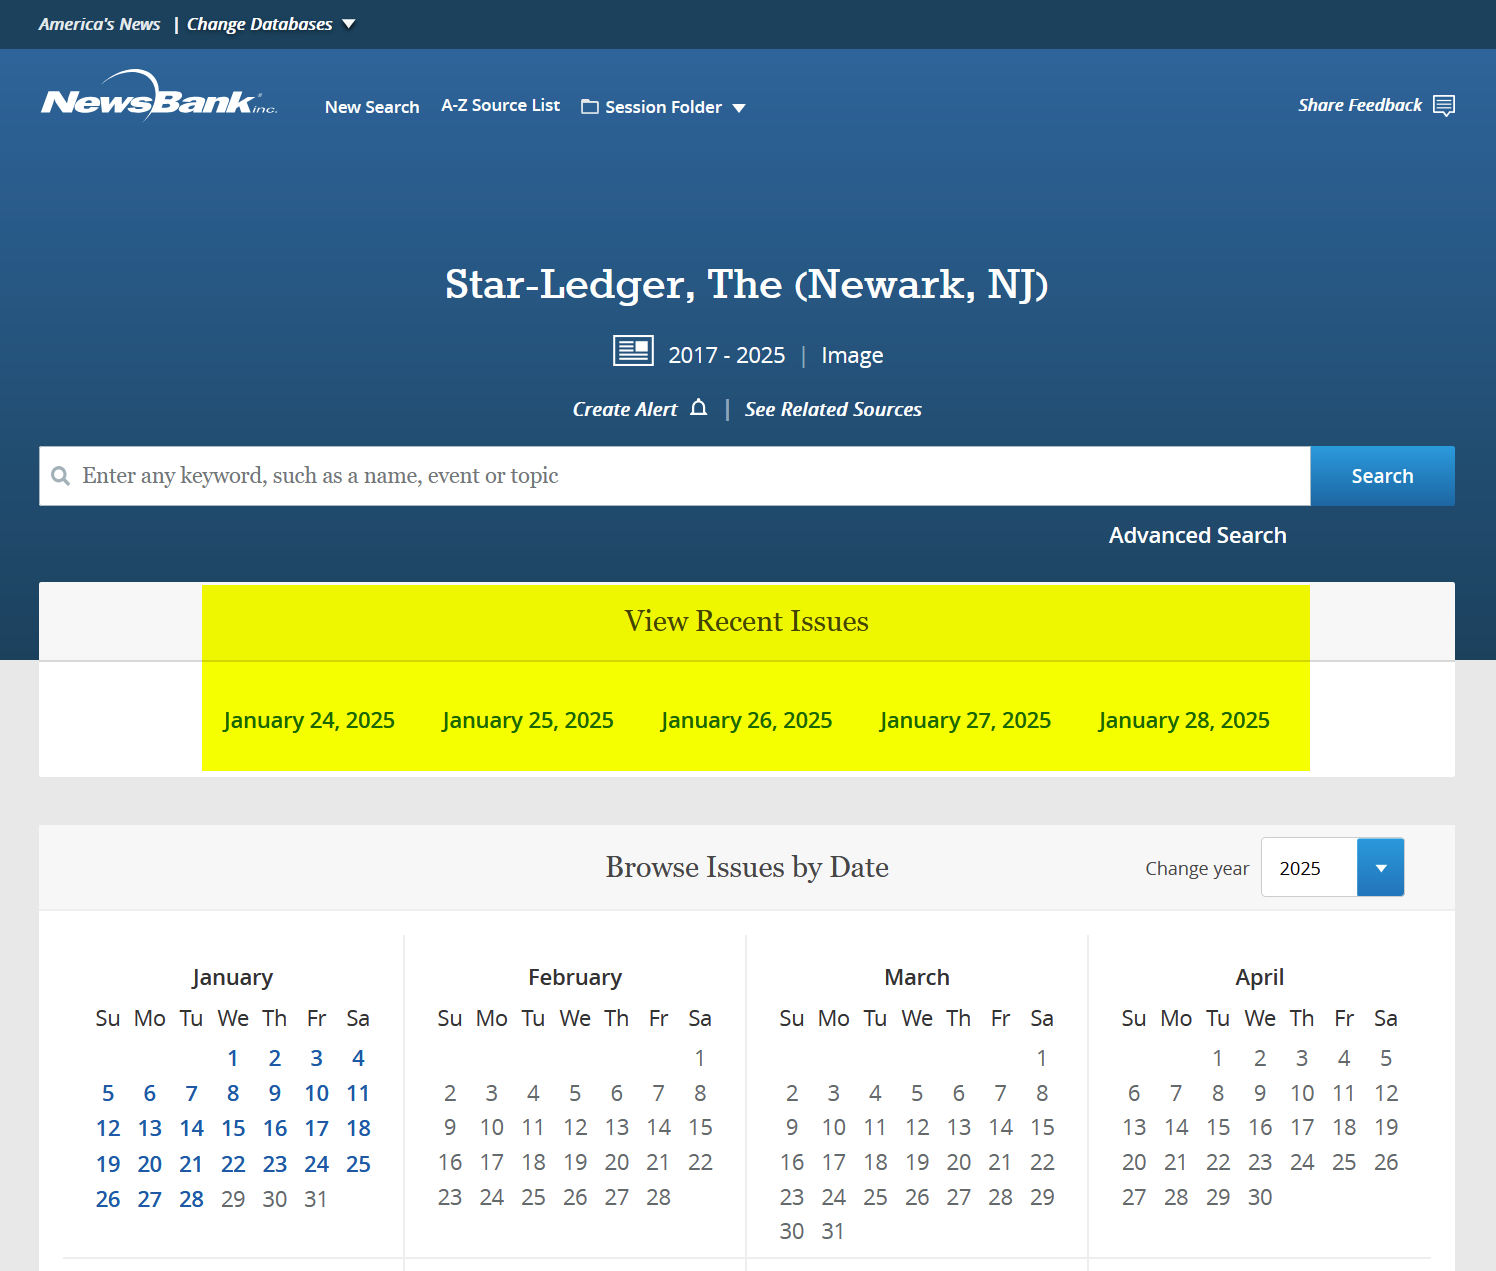
Task: Click See Related Sources link
Action: coord(833,409)
